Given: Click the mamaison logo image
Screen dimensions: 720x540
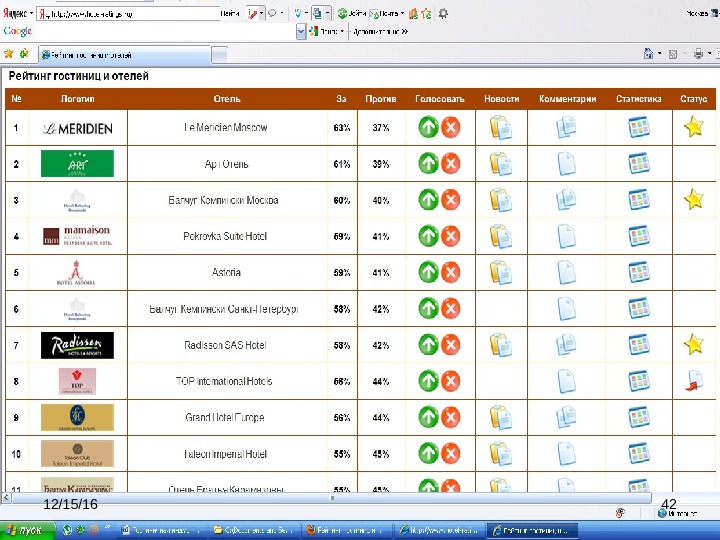Looking at the screenshot, I should point(77,236).
